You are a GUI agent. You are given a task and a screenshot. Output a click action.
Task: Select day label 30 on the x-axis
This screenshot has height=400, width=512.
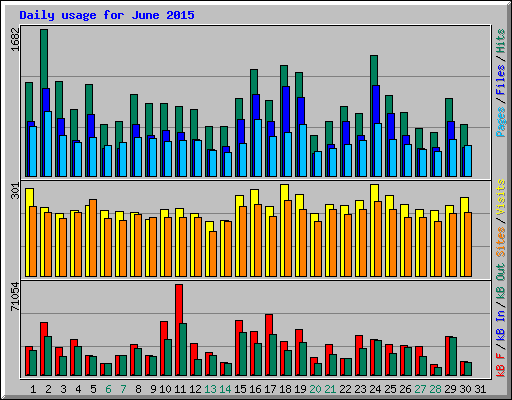(x=465, y=389)
